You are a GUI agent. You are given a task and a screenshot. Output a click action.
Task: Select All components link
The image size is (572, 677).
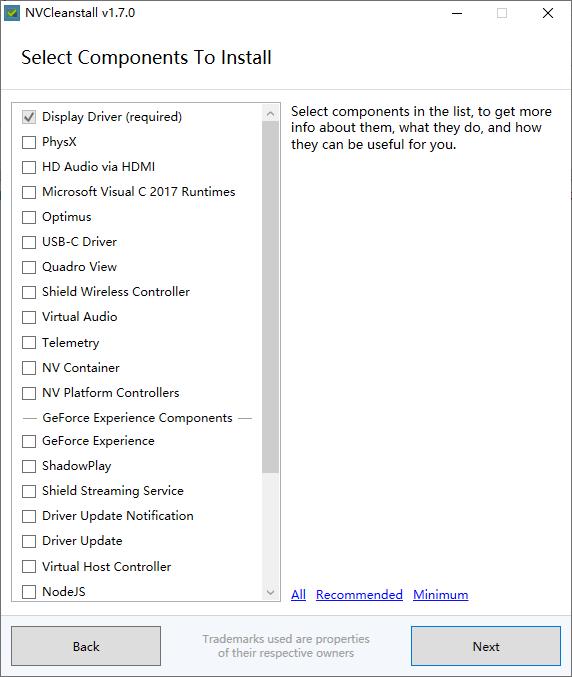click(298, 595)
